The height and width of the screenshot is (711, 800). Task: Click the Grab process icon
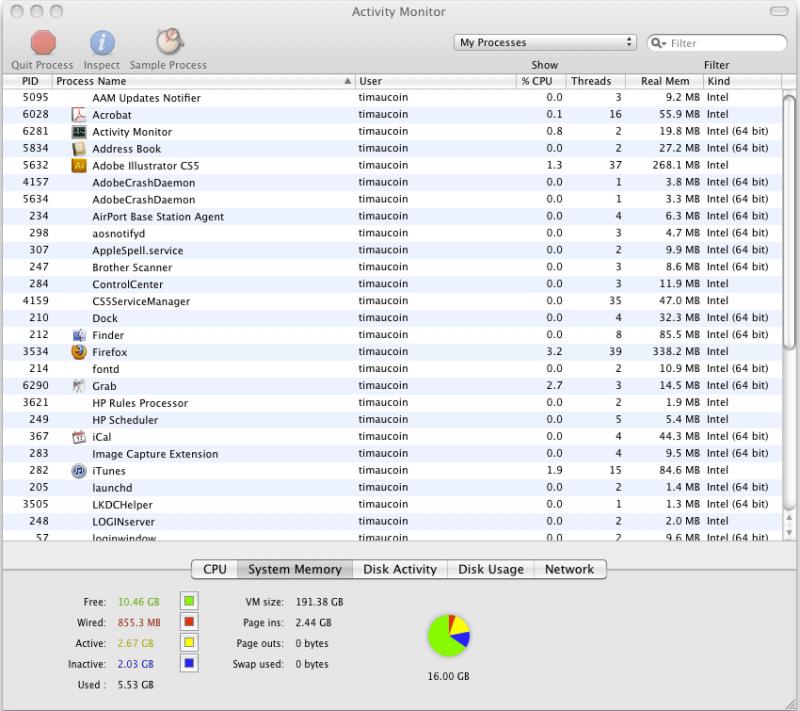point(79,386)
